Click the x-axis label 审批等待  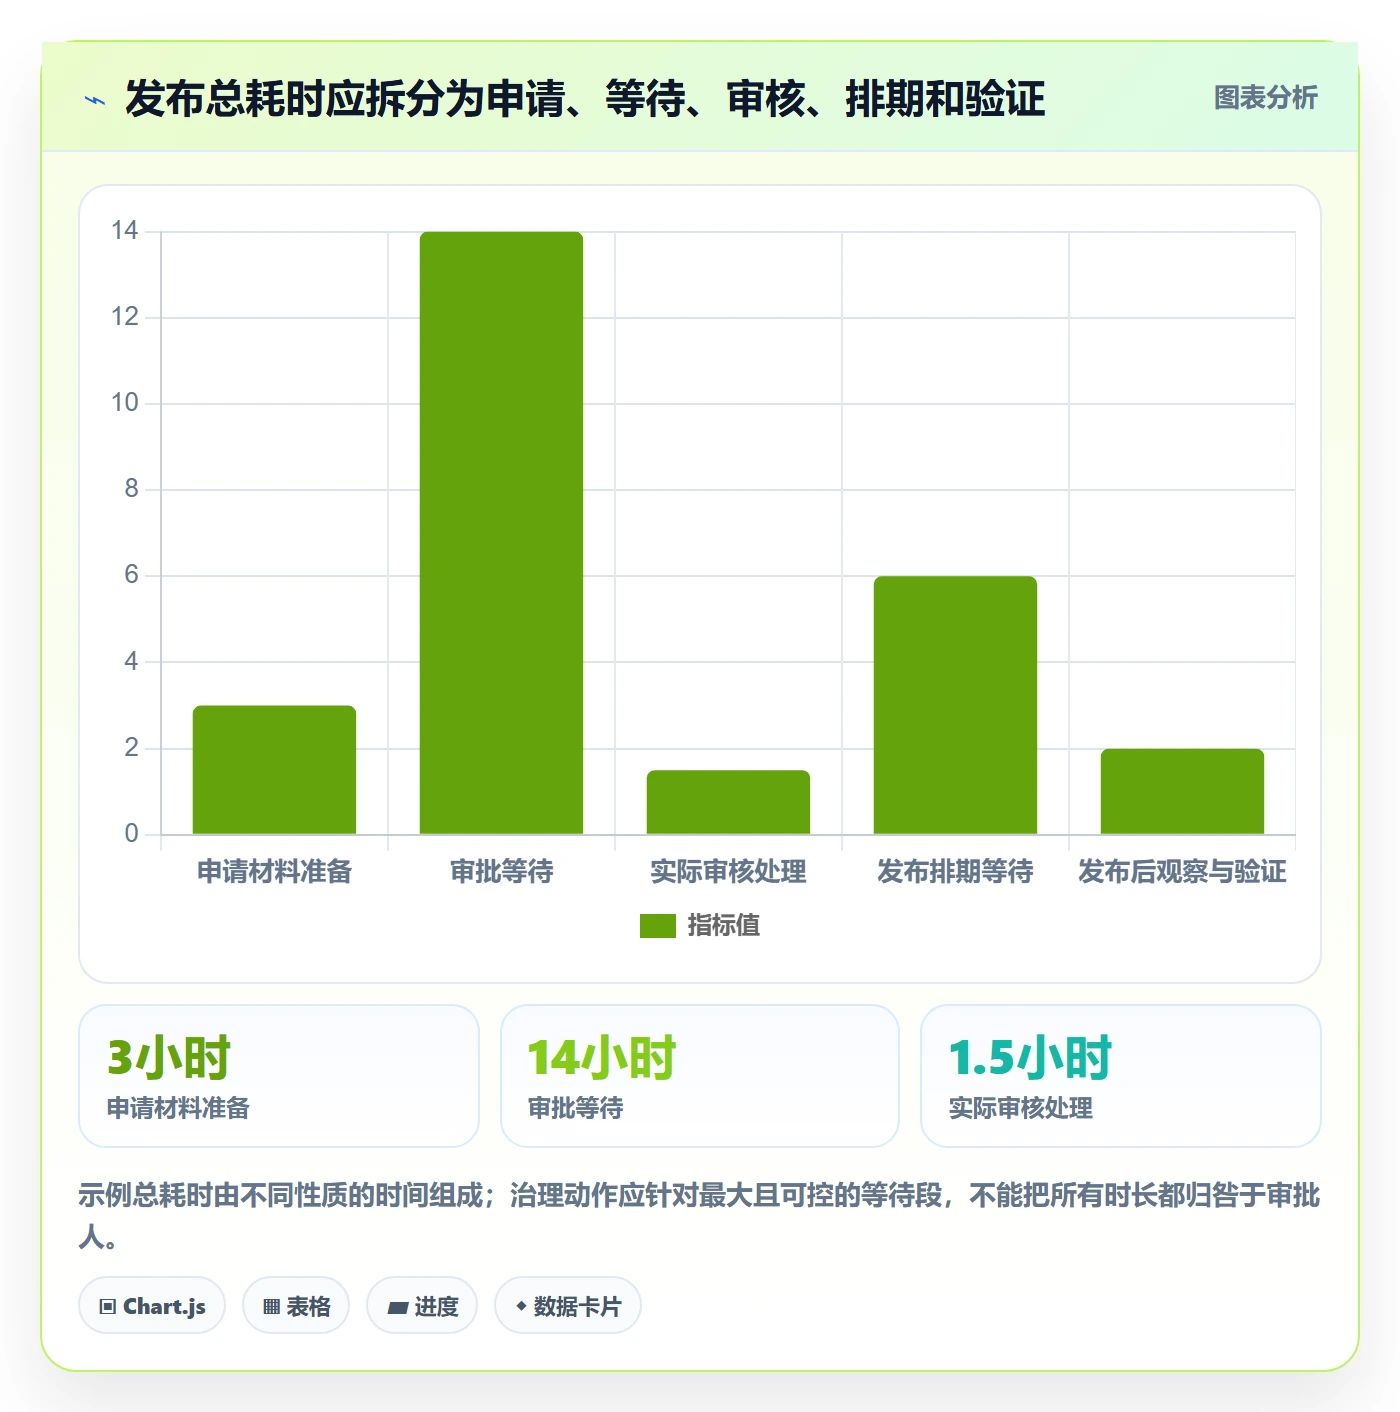[x=501, y=872]
